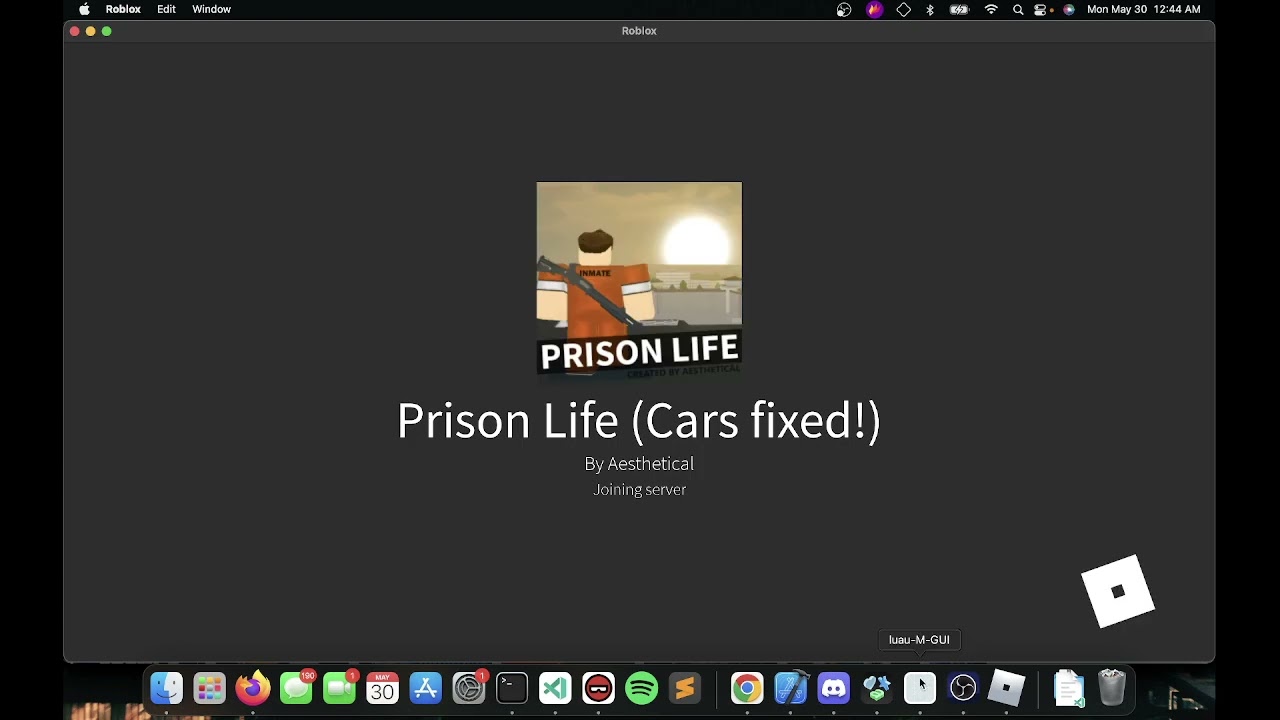Viewport: 1280px width, 720px height.
Task: Open Finder from the Dock
Action: point(166,688)
